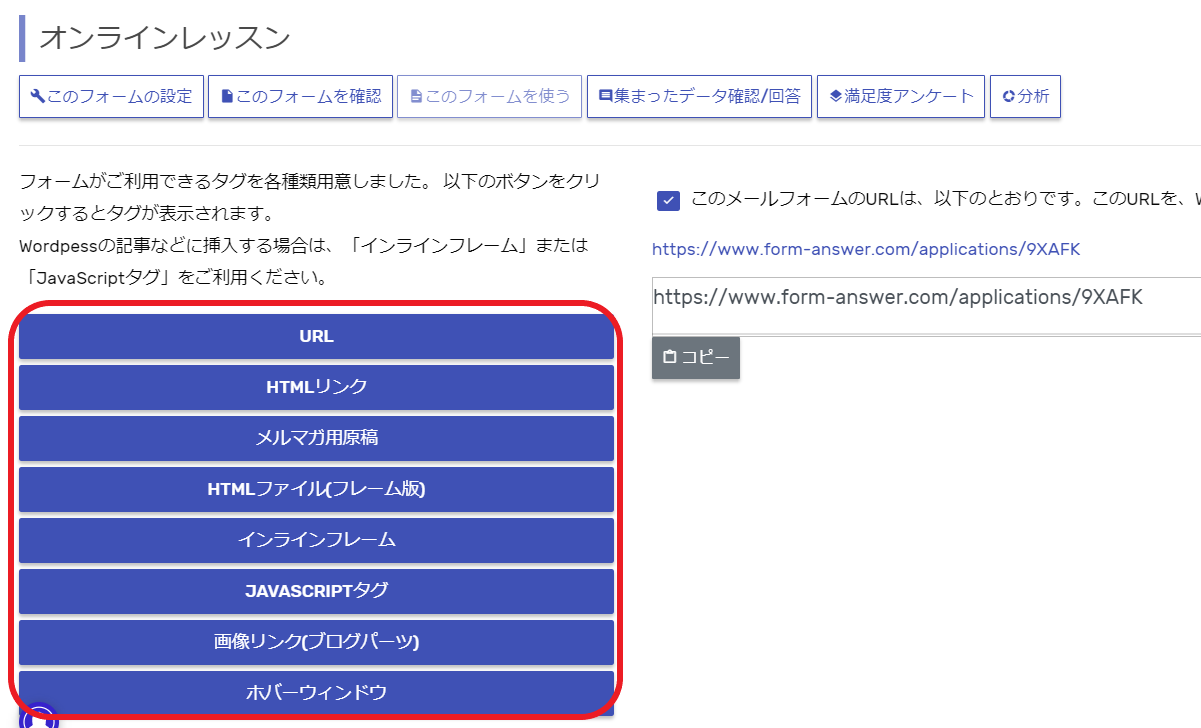
Task: Click このフォームを確認 button
Action: [x=300, y=96]
